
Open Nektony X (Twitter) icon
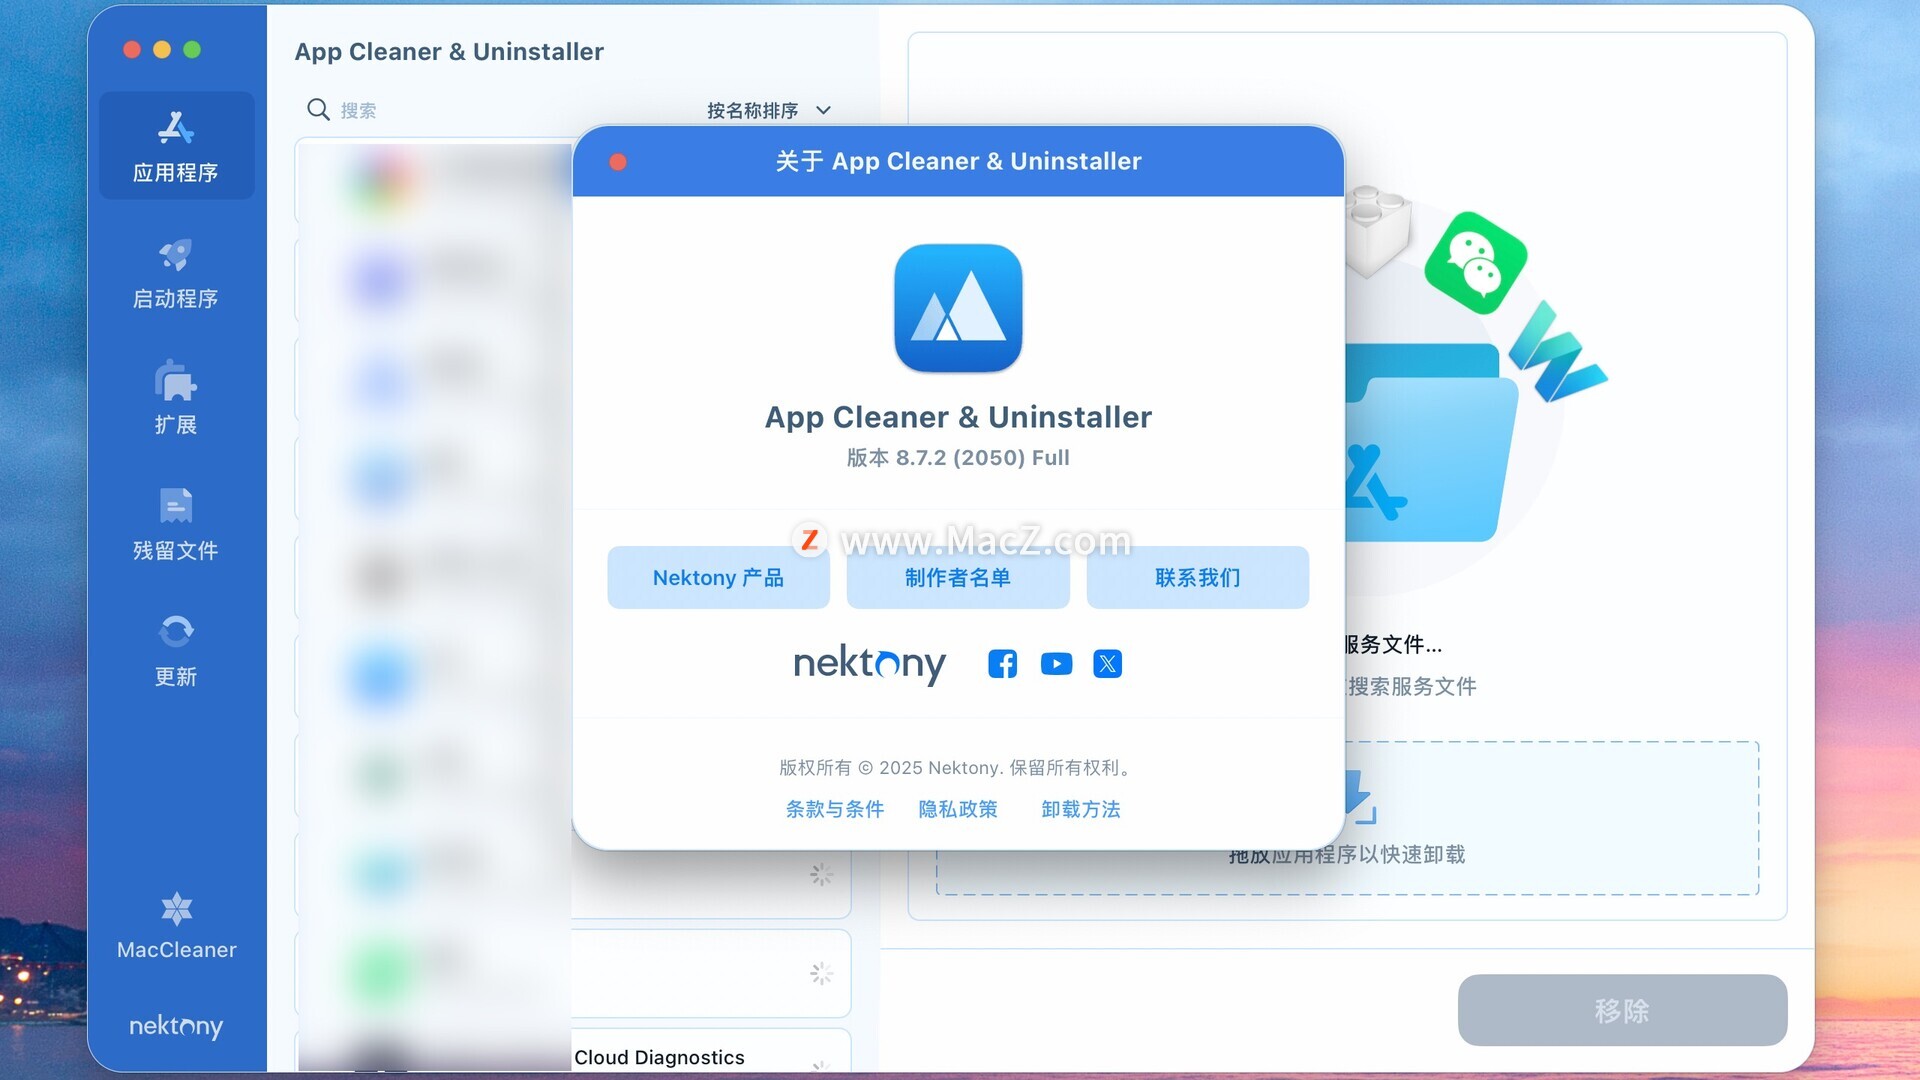(1107, 664)
